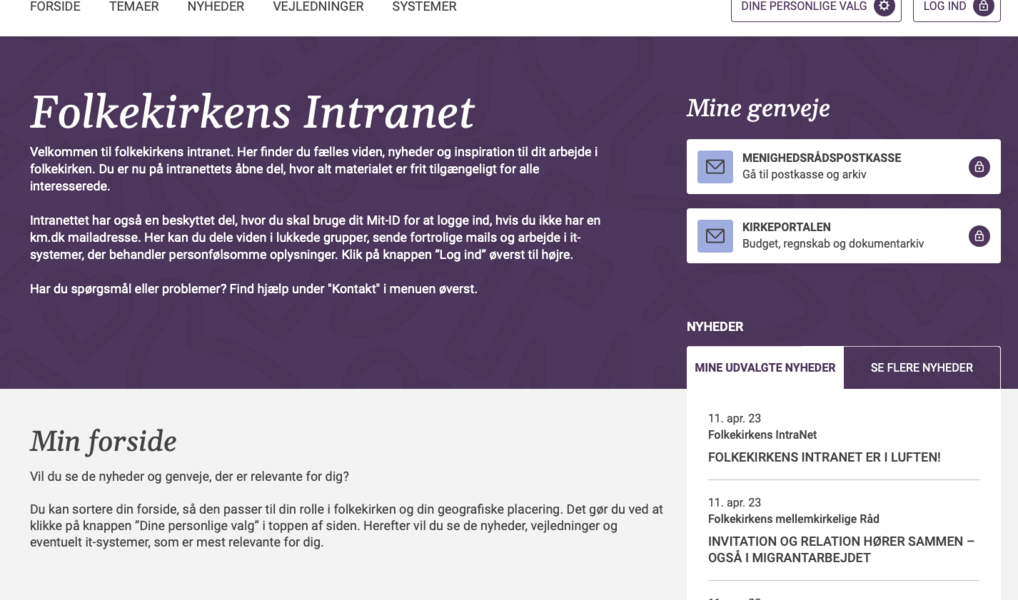Go to Nyheder in the top navigation
This screenshot has height=600, width=1018.
(216, 7)
